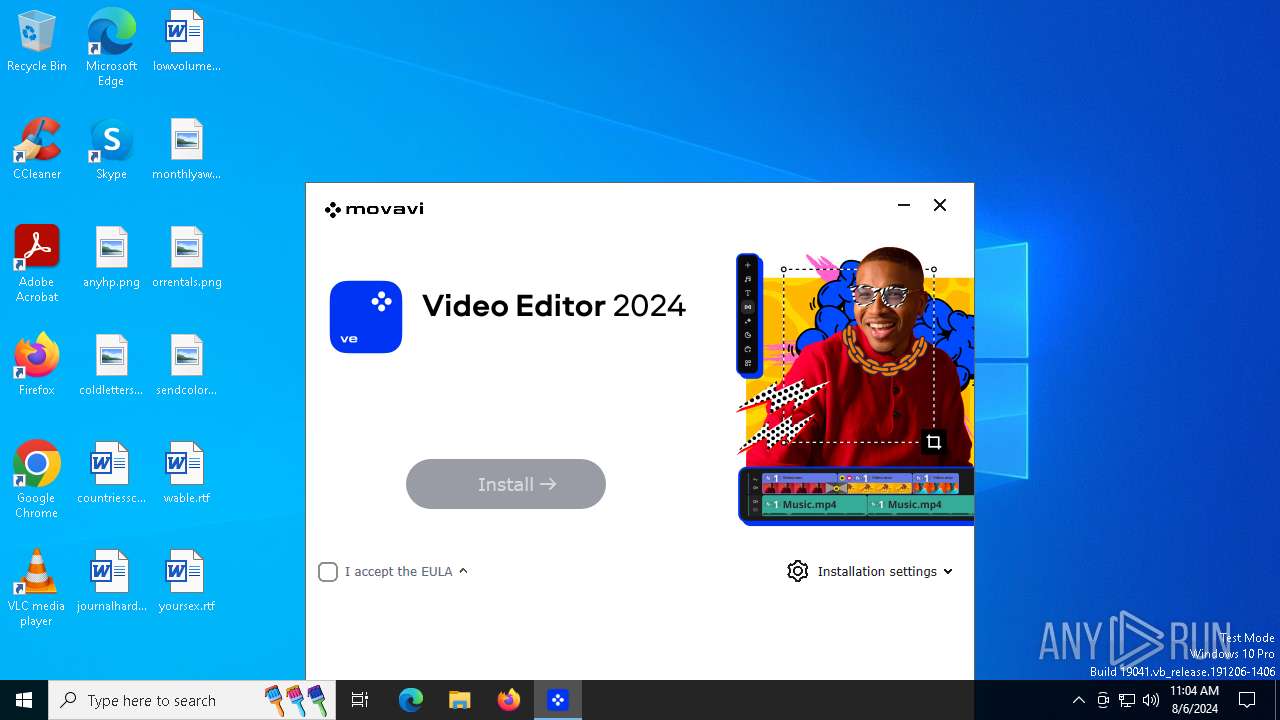Open Firefox from the taskbar
Screen dimensions: 1280x720
[509, 700]
